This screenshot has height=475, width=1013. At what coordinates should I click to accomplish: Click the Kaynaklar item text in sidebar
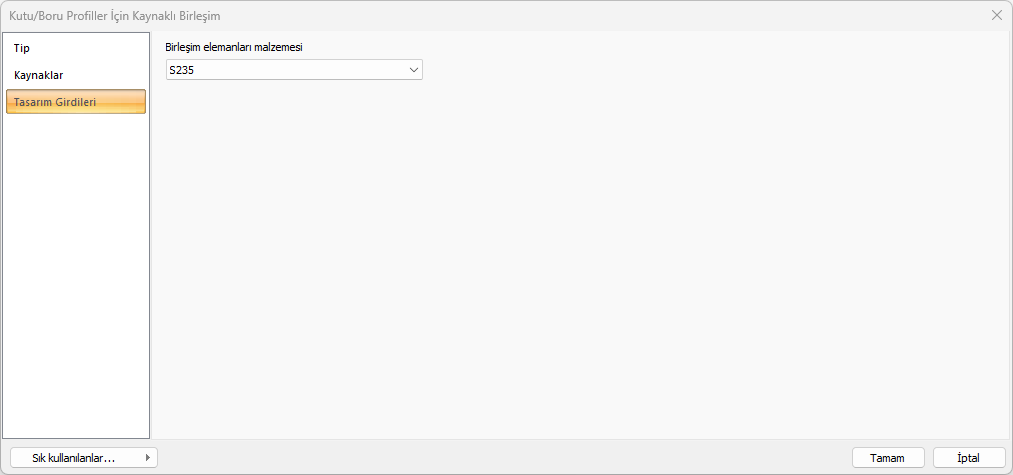click(39, 75)
